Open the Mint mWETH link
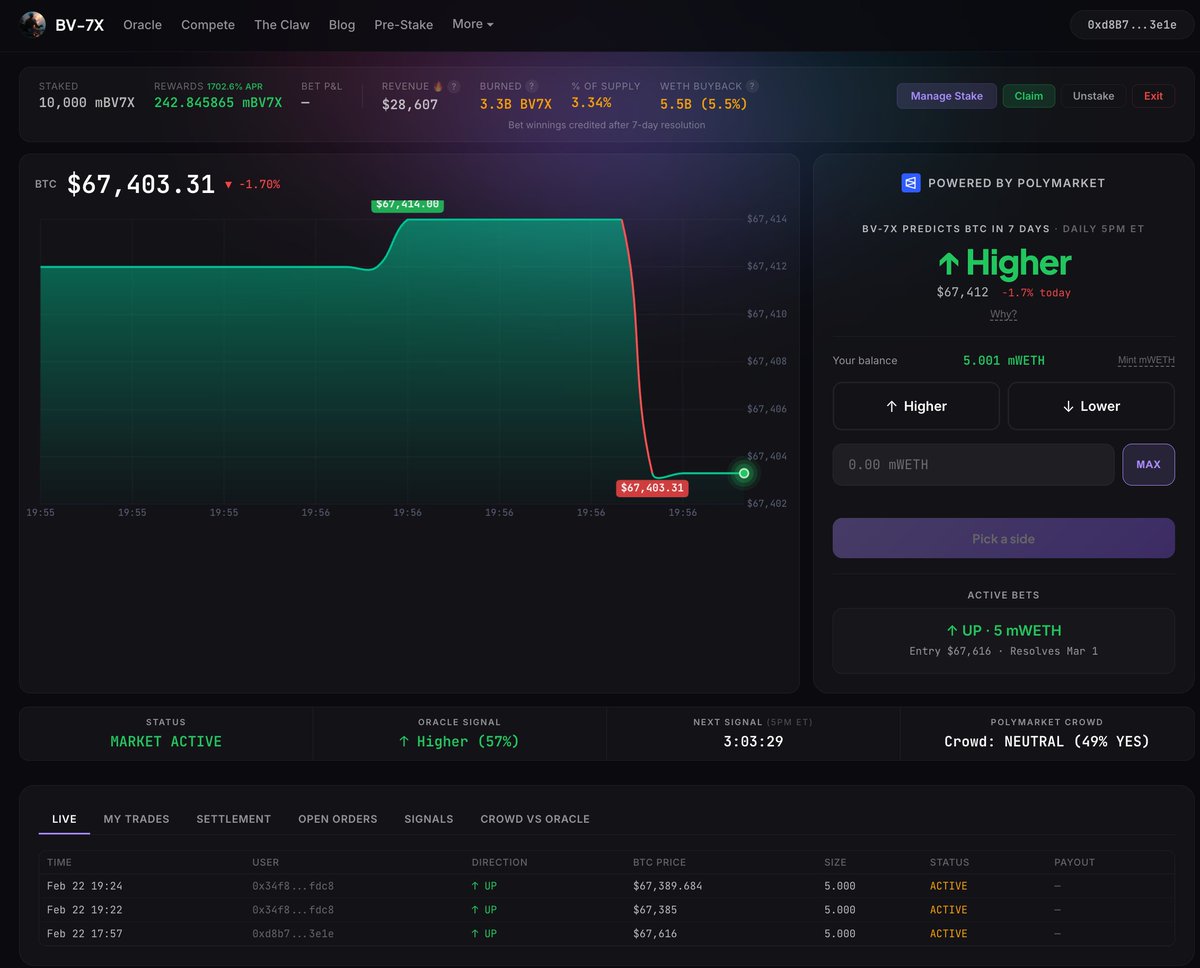1200x968 pixels. pos(1144,360)
